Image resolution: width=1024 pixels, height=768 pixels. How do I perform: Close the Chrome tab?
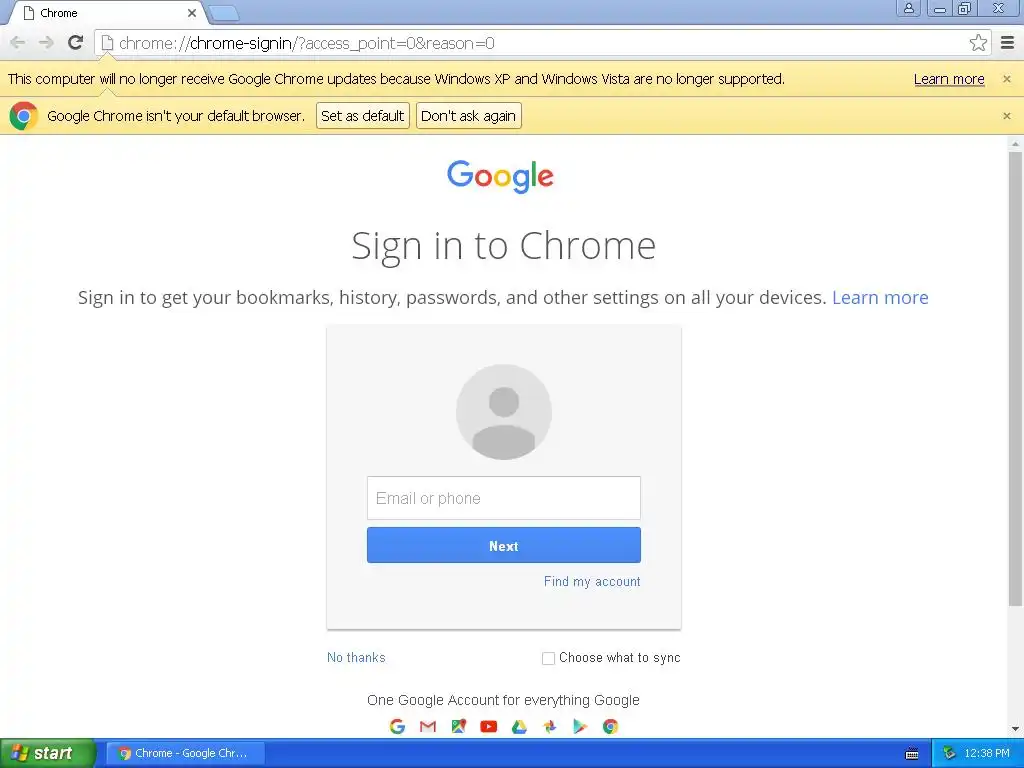pos(192,13)
